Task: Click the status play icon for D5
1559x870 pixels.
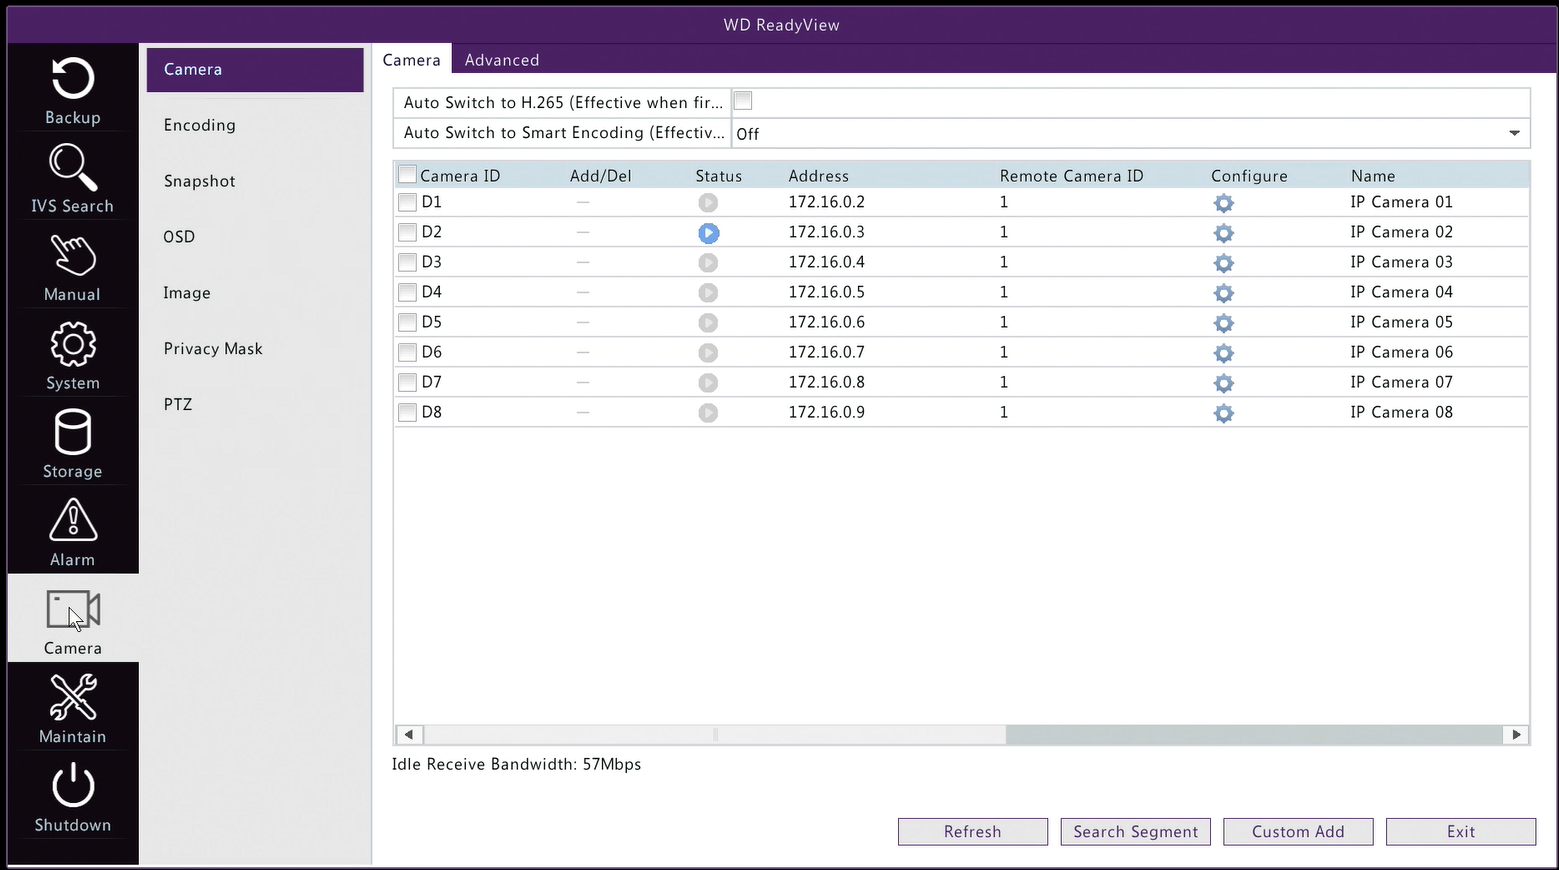Action: click(x=708, y=323)
